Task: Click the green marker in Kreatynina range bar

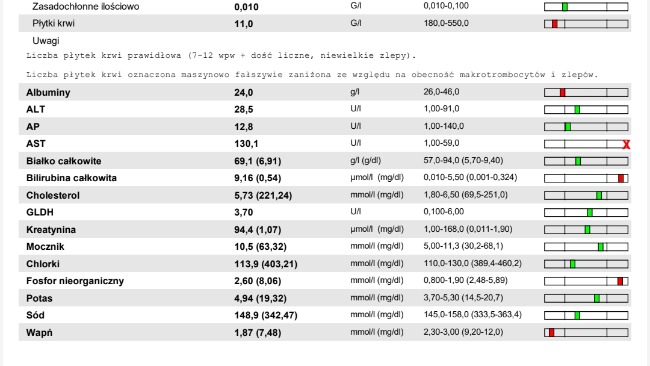Action: [587, 230]
